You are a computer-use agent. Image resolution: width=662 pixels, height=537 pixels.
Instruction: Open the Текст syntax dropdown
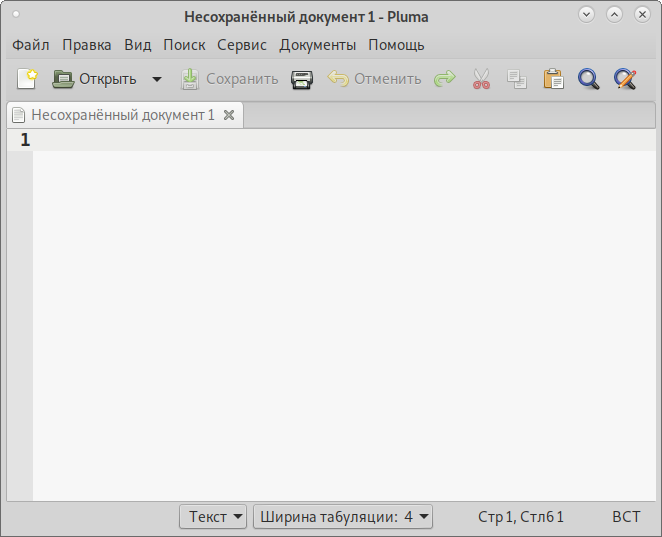click(x=213, y=517)
